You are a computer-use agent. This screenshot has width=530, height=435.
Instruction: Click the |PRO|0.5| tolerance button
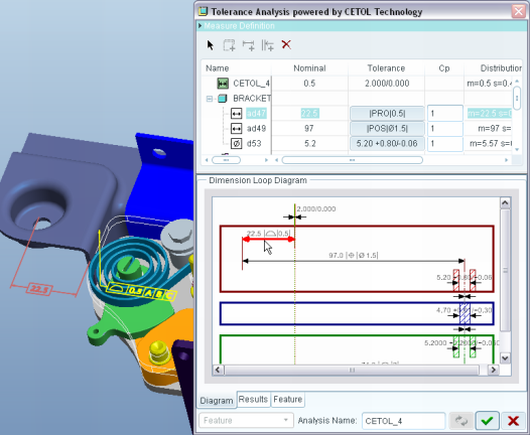click(x=387, y=114)
